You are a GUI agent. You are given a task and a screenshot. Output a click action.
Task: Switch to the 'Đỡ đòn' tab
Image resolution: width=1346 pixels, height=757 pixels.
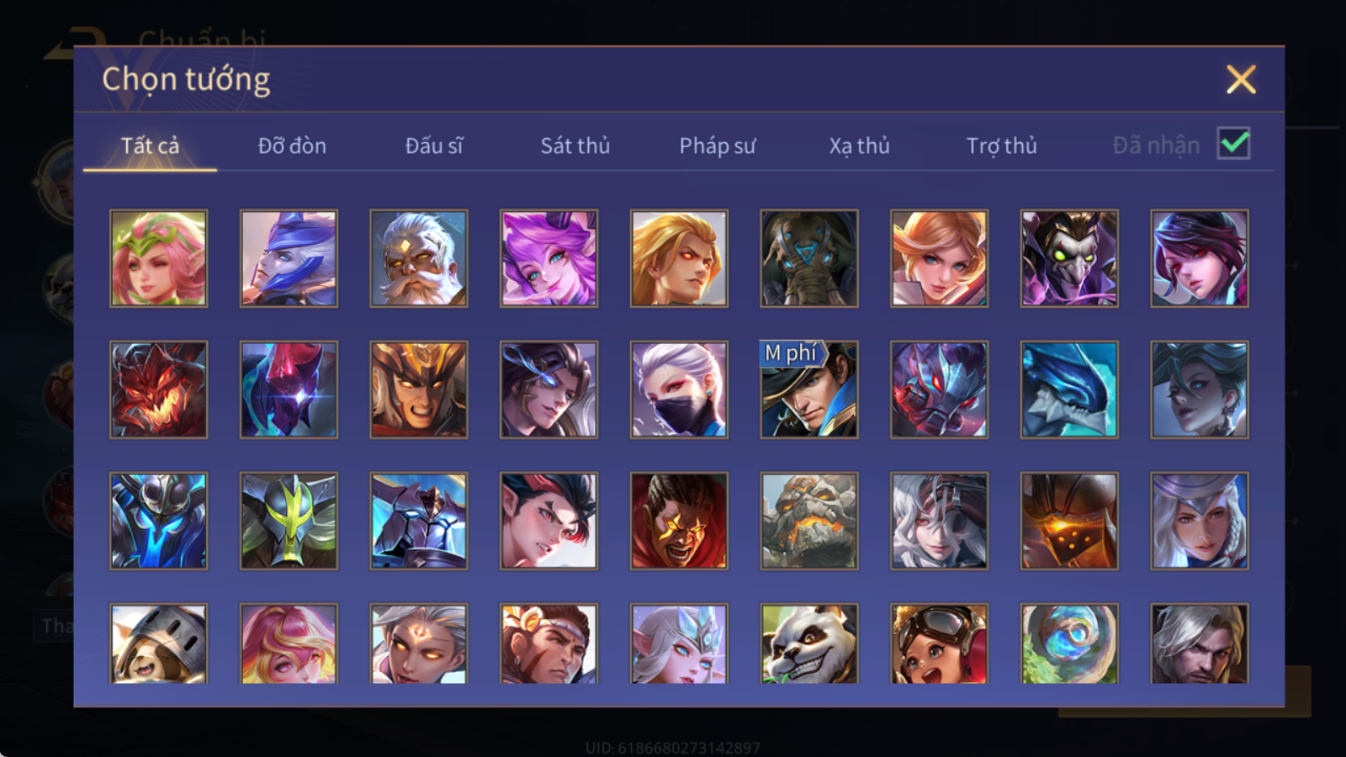point(292,146)
